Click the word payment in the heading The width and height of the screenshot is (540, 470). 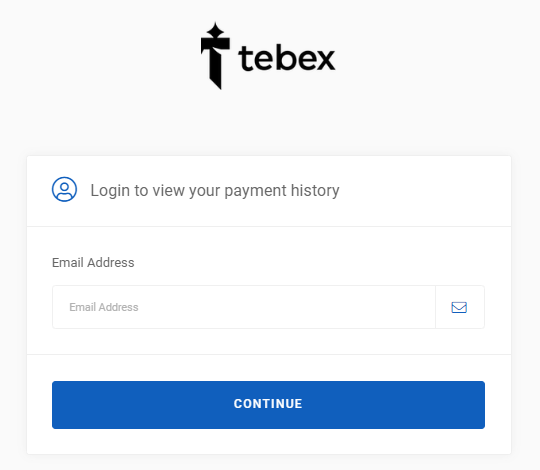(x=256, y=191)
